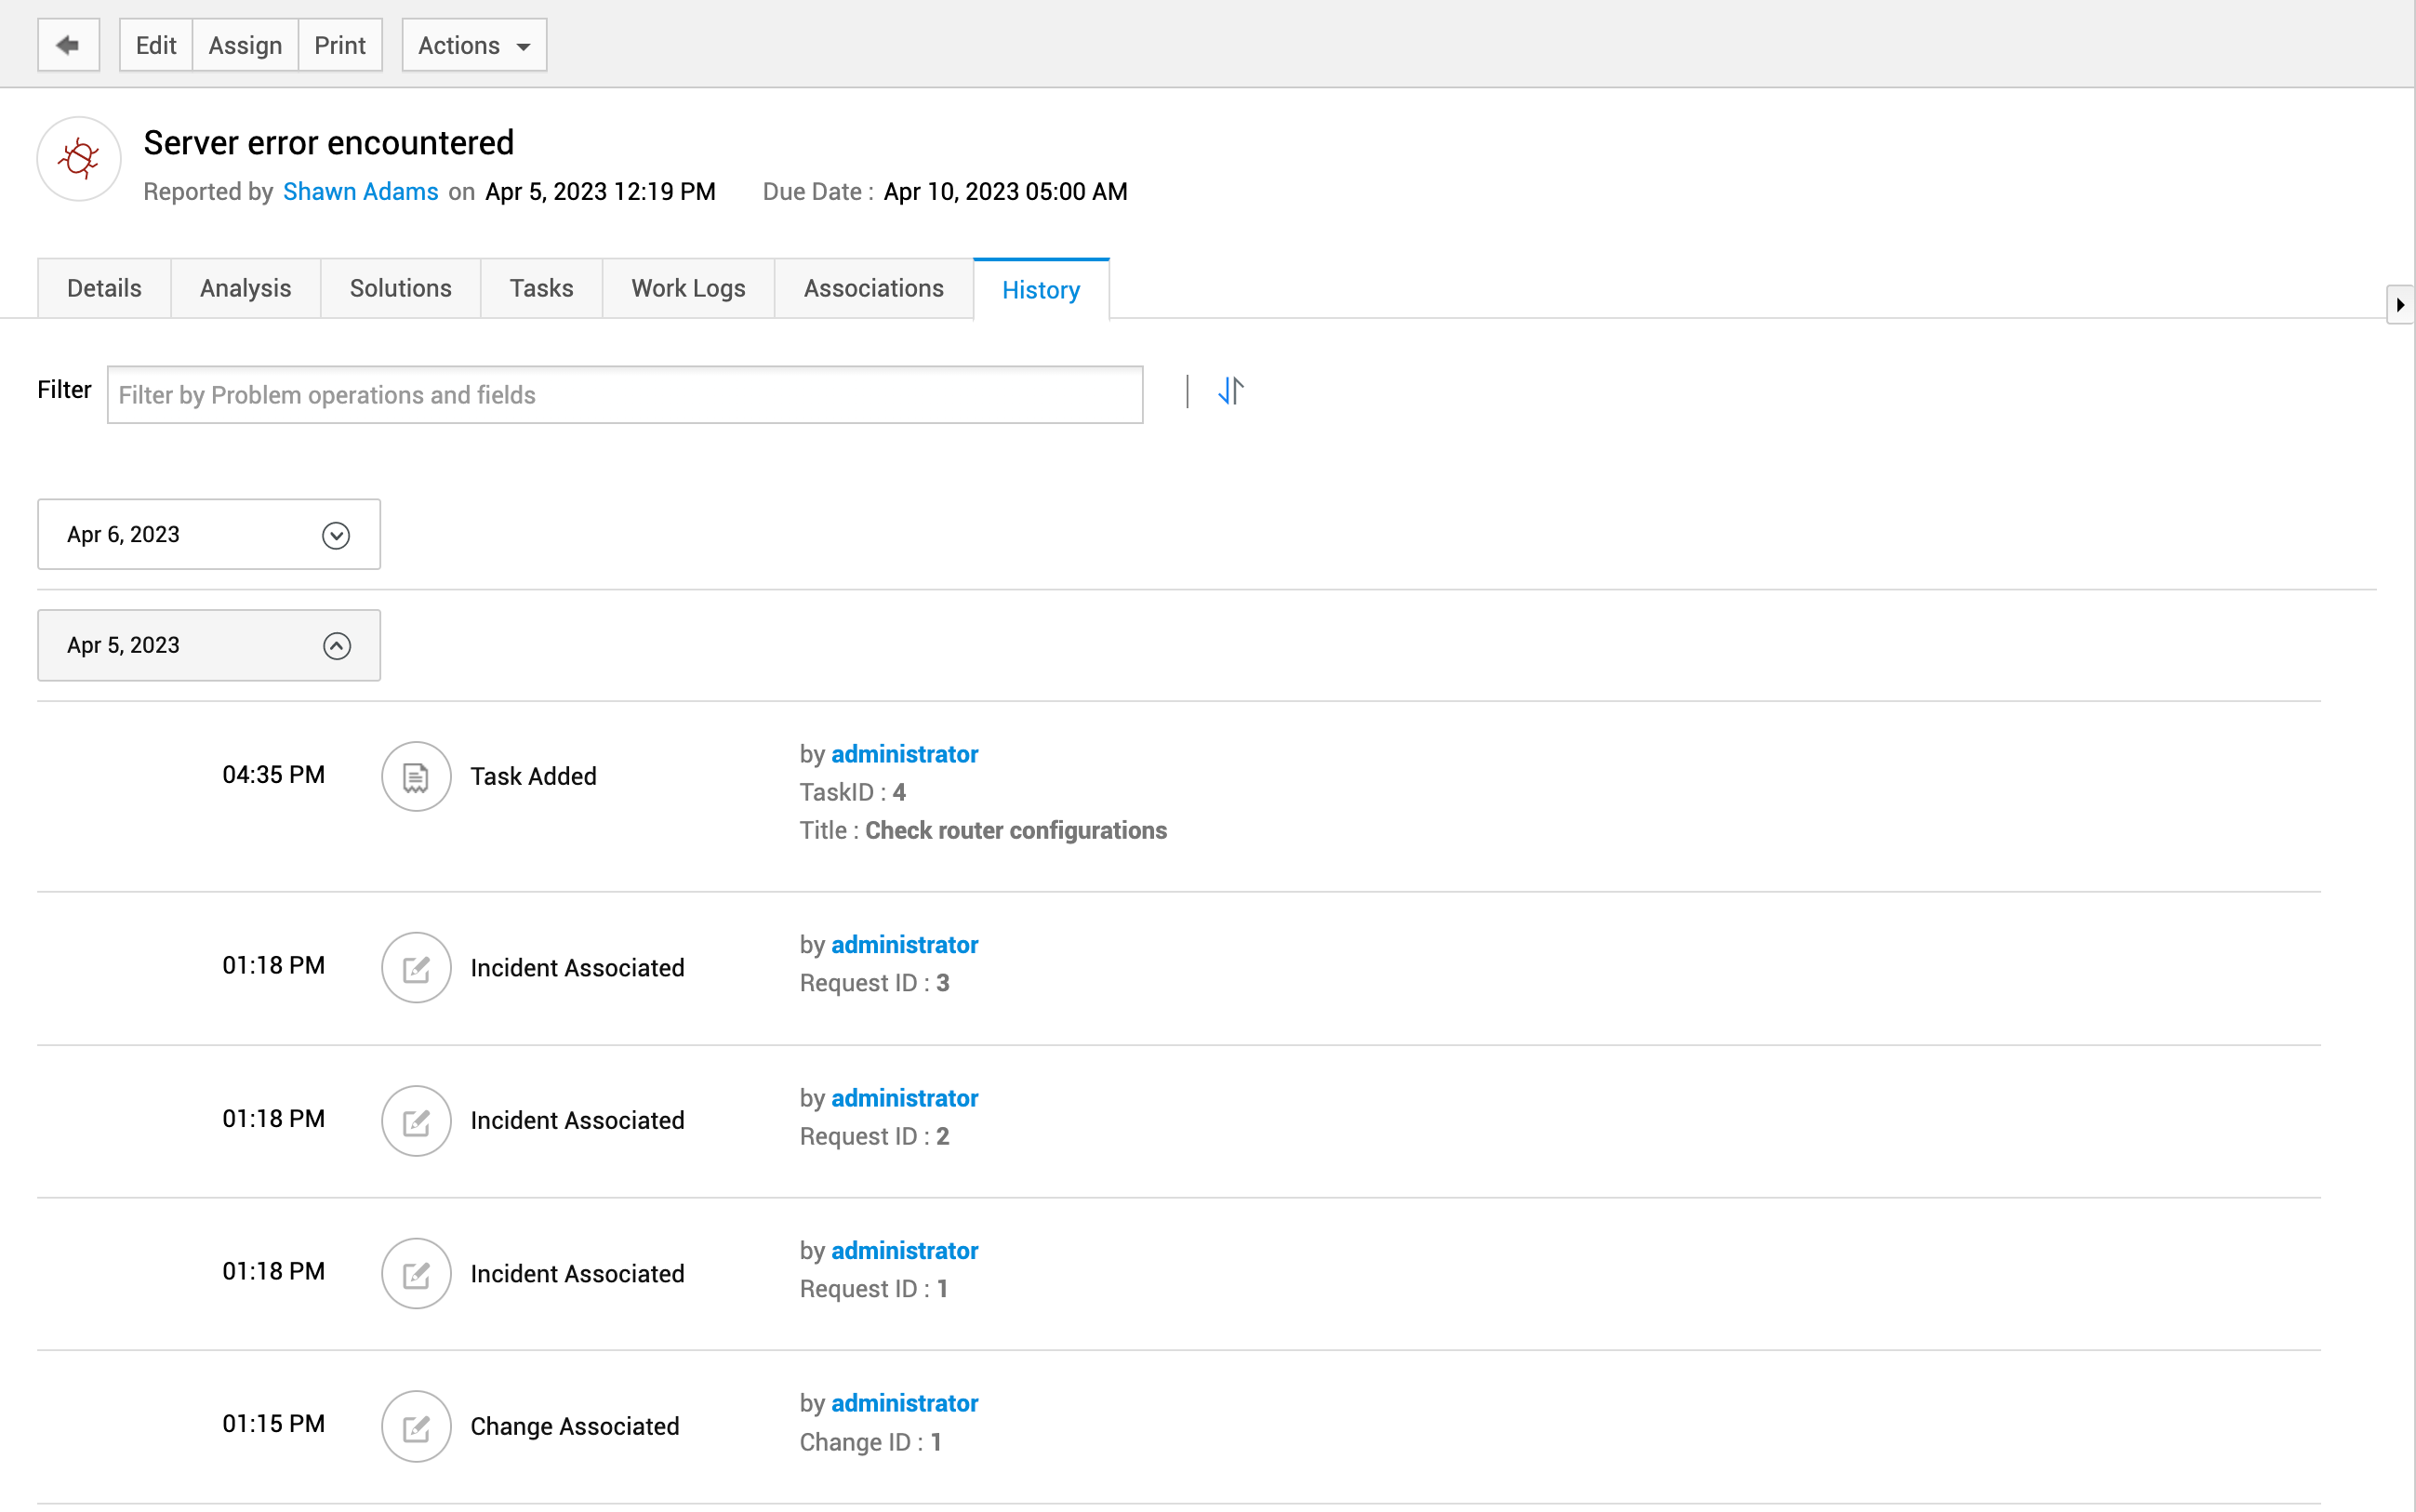Click the red bug problem icon
Viewport: 2416px width, 1512px height.
tap(79, 158)
